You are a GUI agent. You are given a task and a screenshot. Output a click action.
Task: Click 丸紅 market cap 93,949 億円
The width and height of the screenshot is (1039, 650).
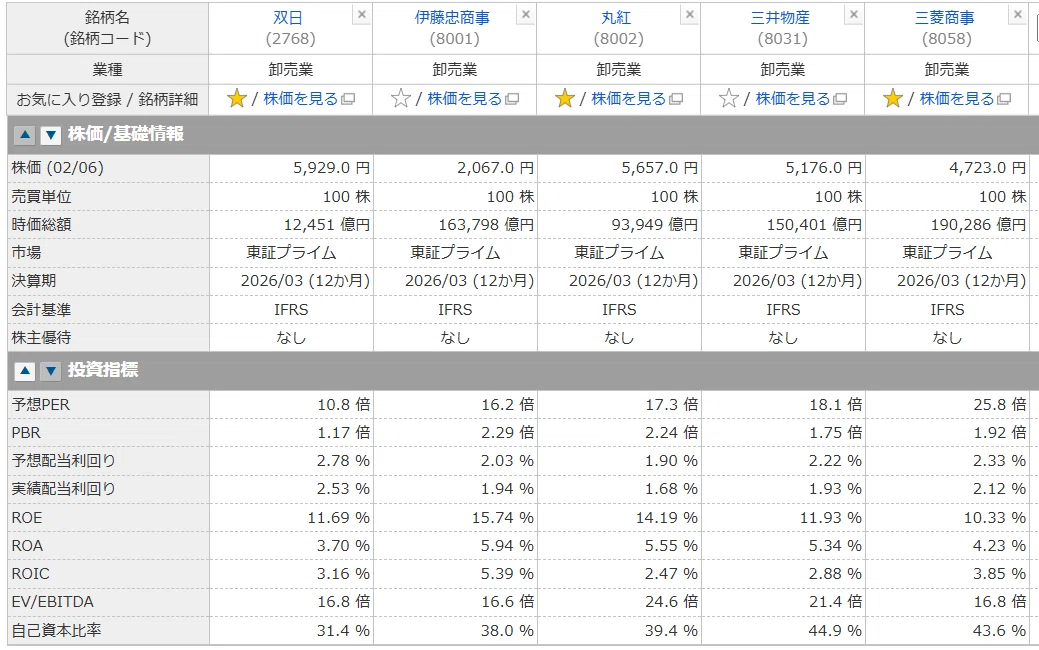655,225
